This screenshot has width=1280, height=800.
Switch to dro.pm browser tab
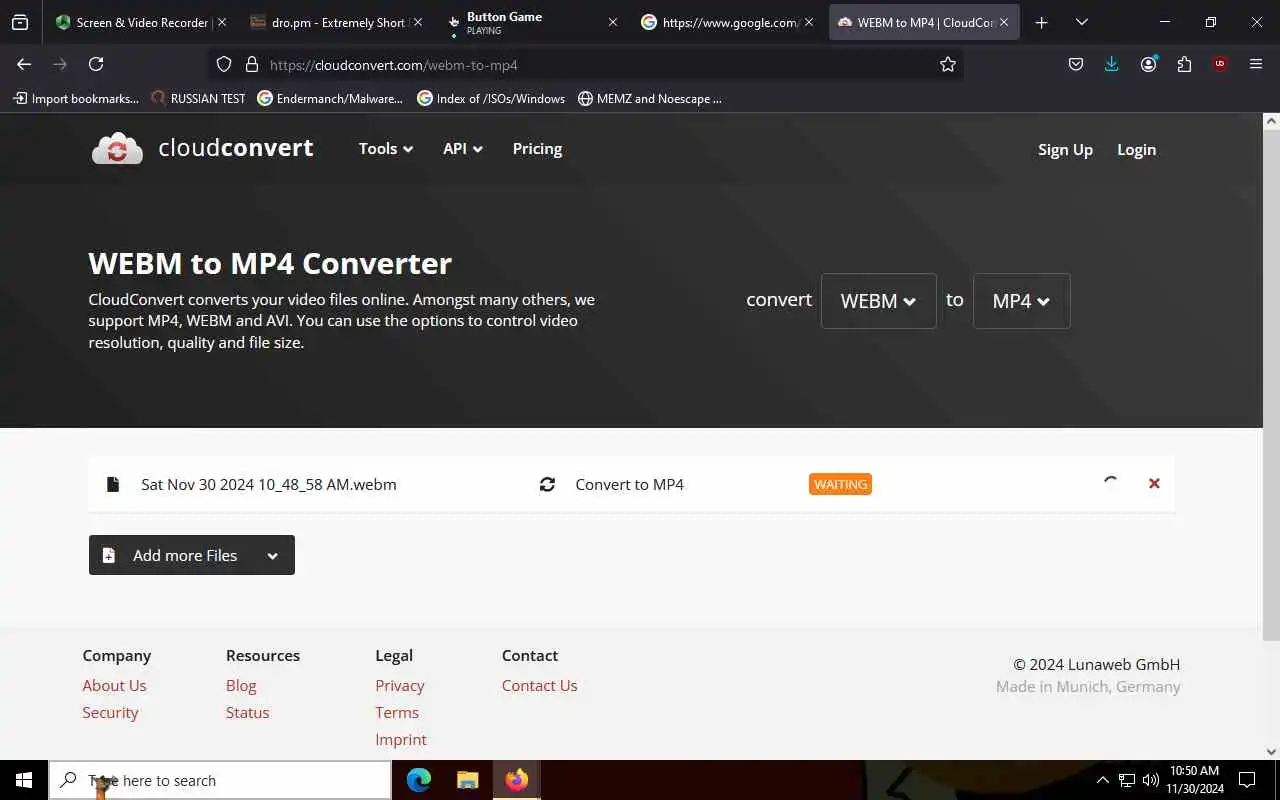(x=326, y=22)
